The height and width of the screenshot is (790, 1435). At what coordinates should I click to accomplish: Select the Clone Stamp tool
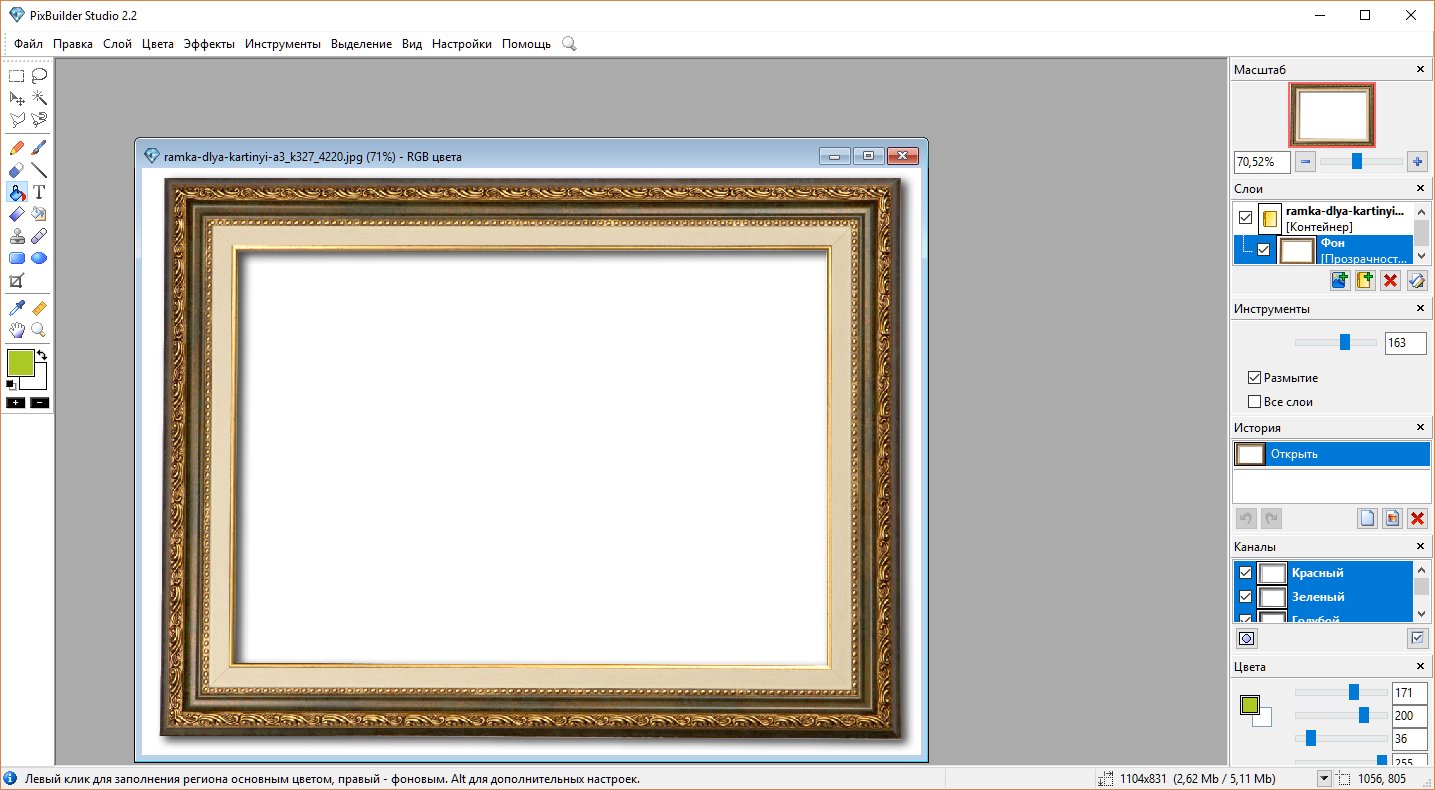click(x=17, y=236)
